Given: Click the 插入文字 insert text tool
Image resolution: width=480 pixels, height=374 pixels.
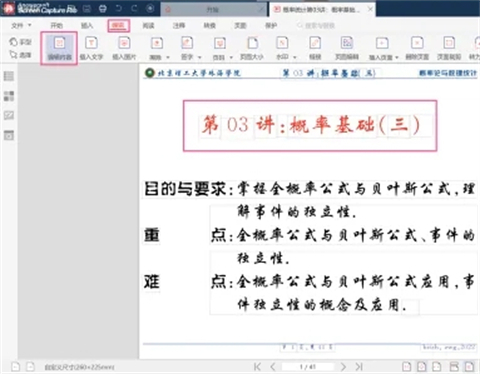Looking at the screenshot, I should (91, 48).
